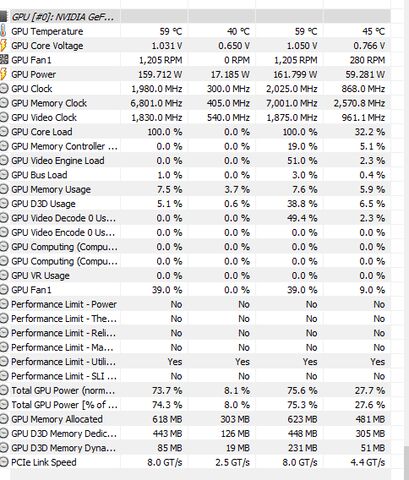Select the Total GPU Power [% of ...] row
Viewport: 409px width, 480px height.
point(195,405)
